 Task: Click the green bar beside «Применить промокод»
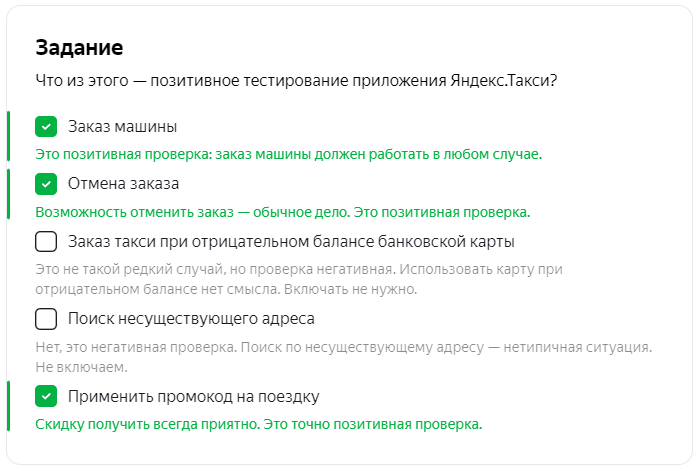(8, 406)
